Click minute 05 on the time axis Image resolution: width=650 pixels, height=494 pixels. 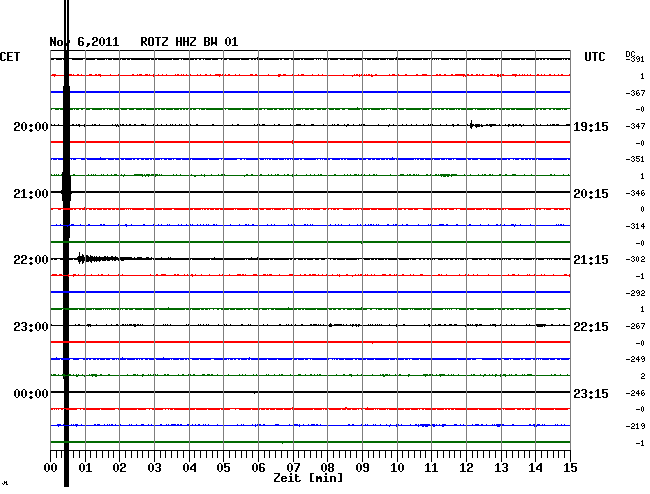pyautogui.click(x=223, y=467)
